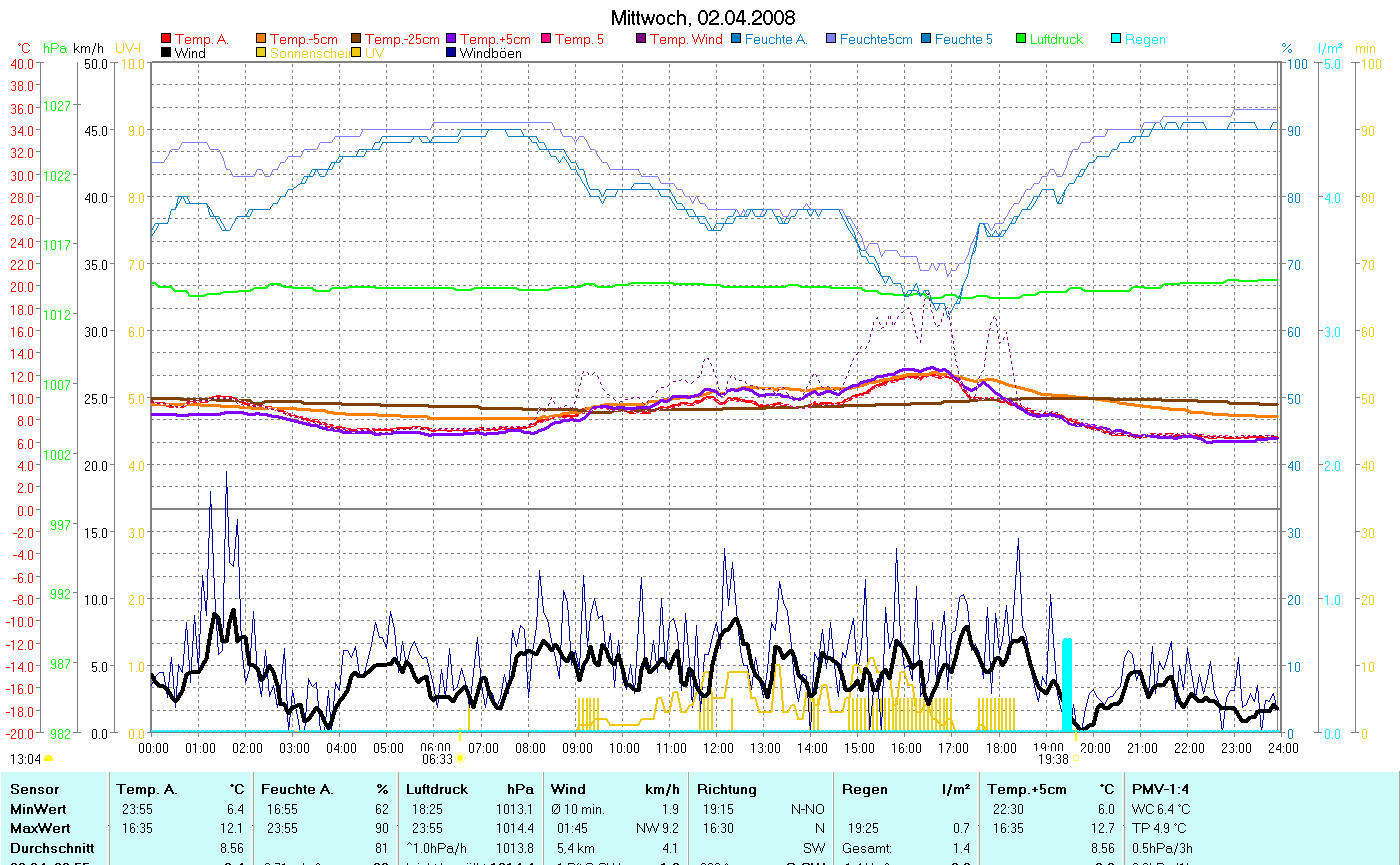The image size is (1400, 865).
Task: Click the sunset marker near 19:38
Action: coord(1076,759)
